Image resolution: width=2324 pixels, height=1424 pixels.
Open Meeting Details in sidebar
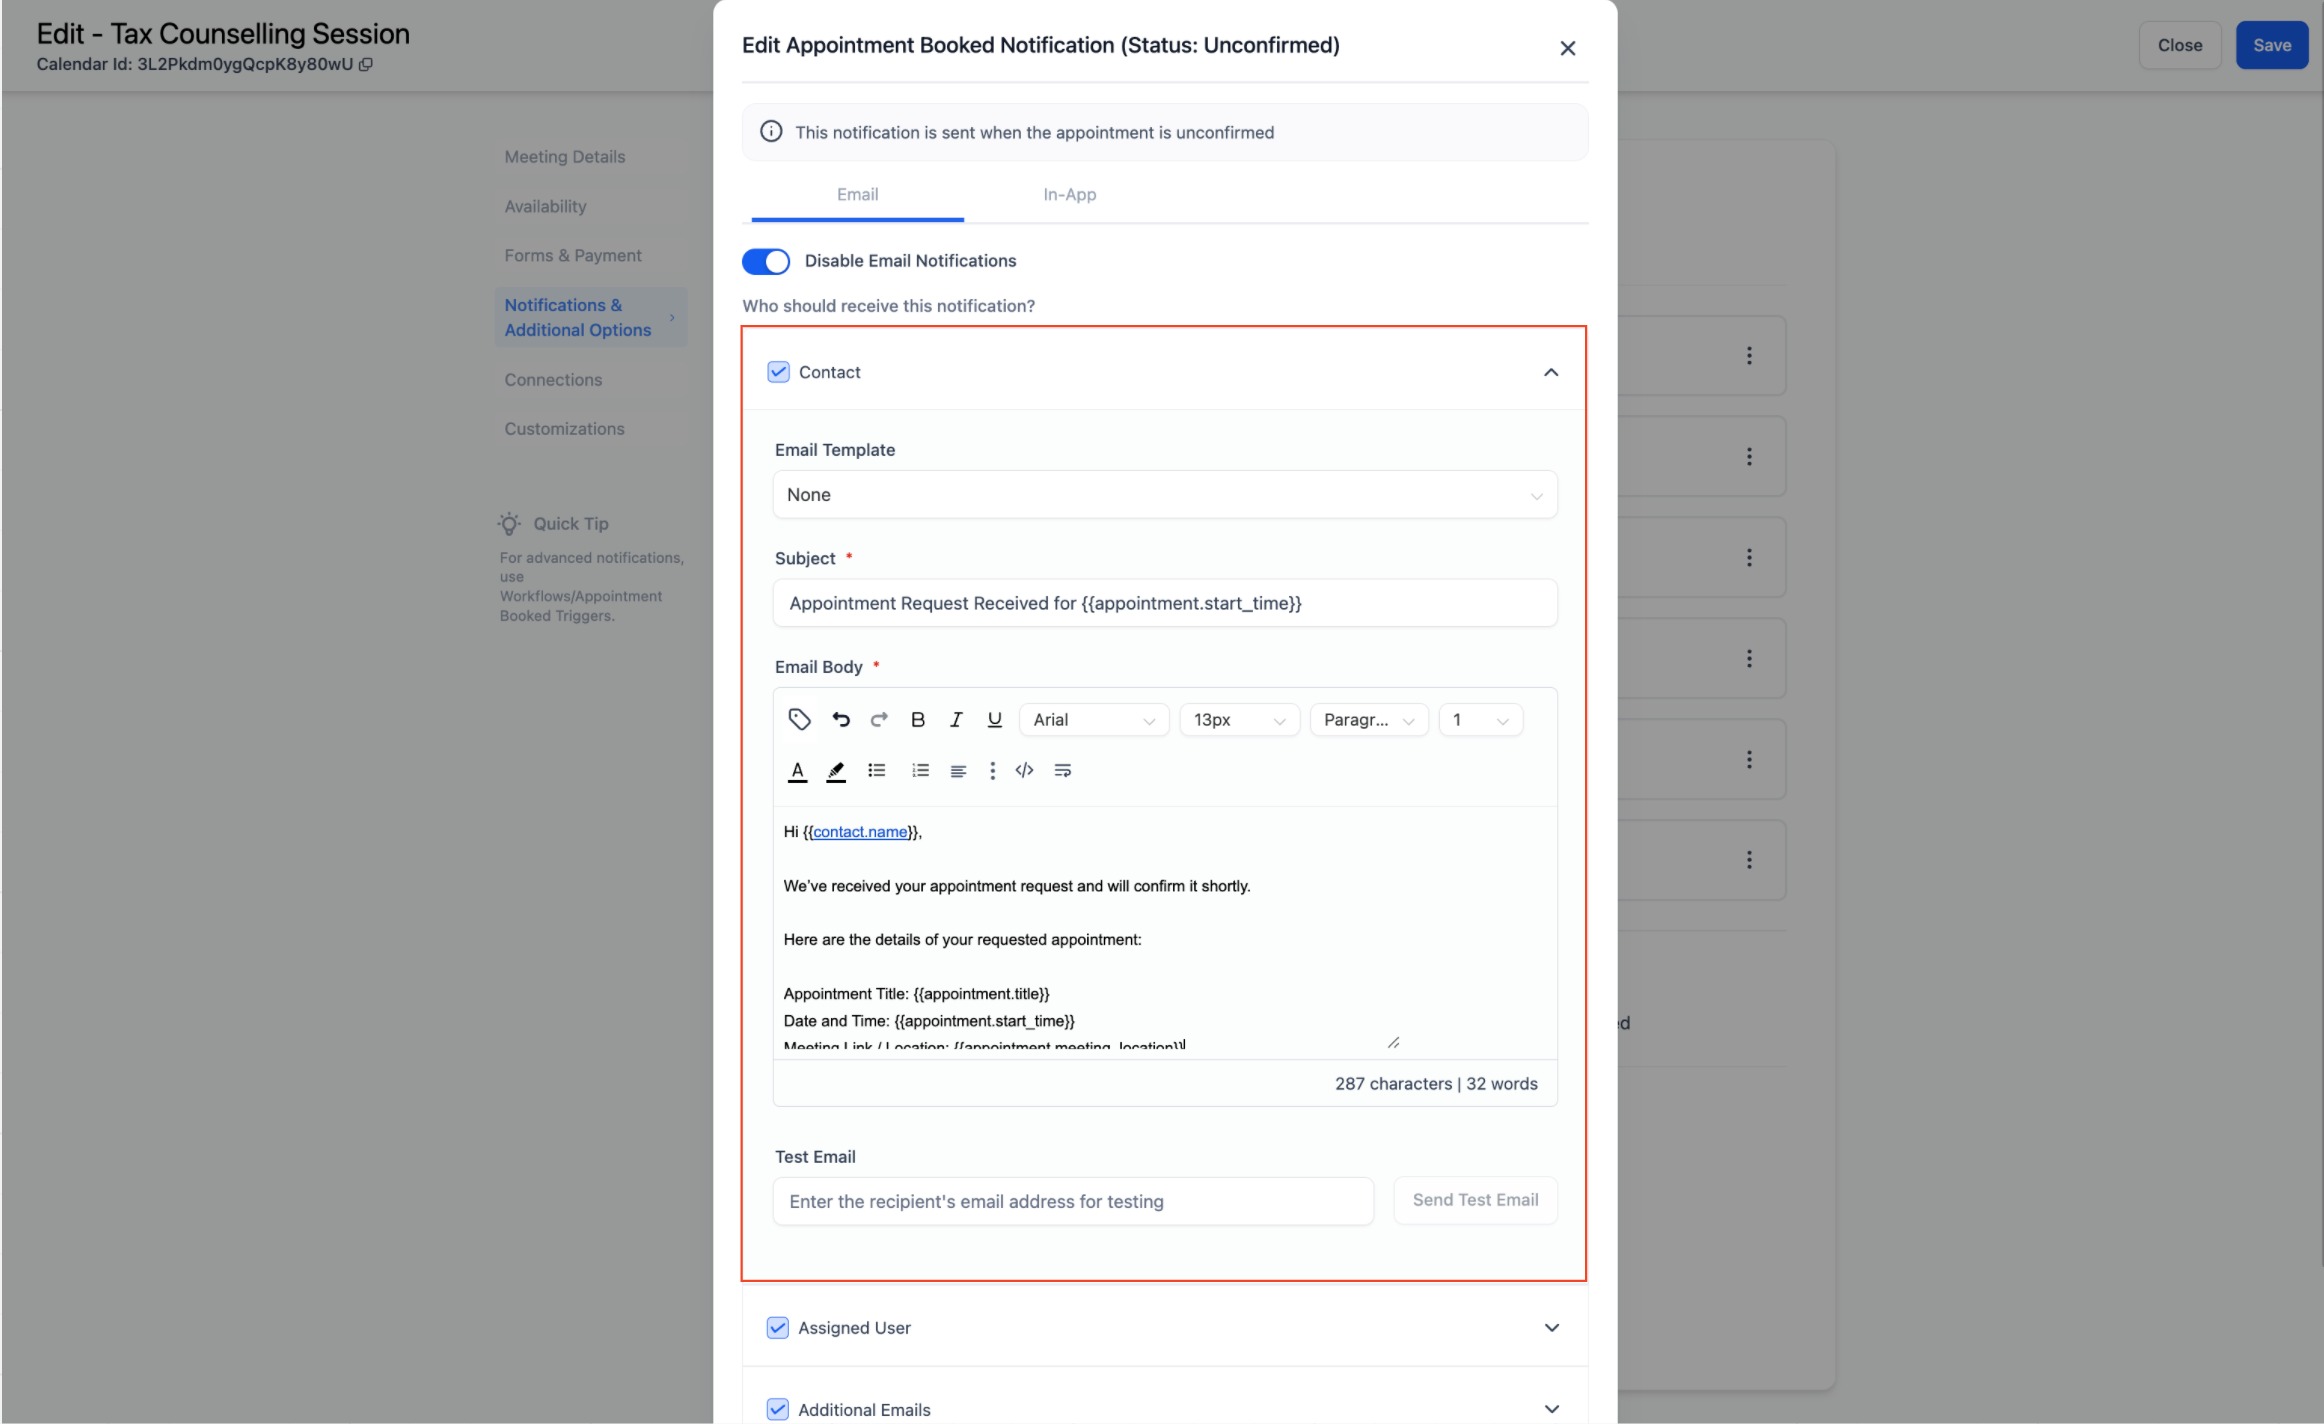[564, 157]
